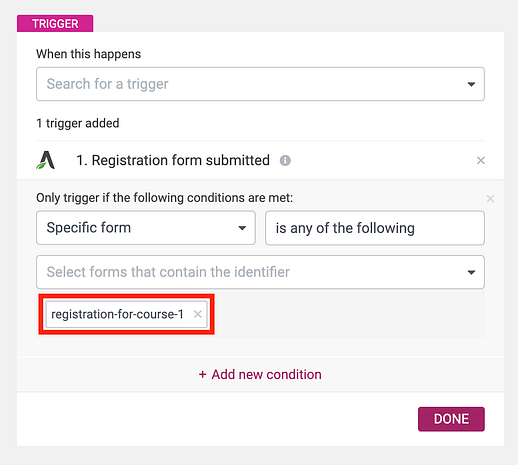Remove the registration-for-course-1 tag
Viewport: 518px width, 465px height.
(198, 314)
